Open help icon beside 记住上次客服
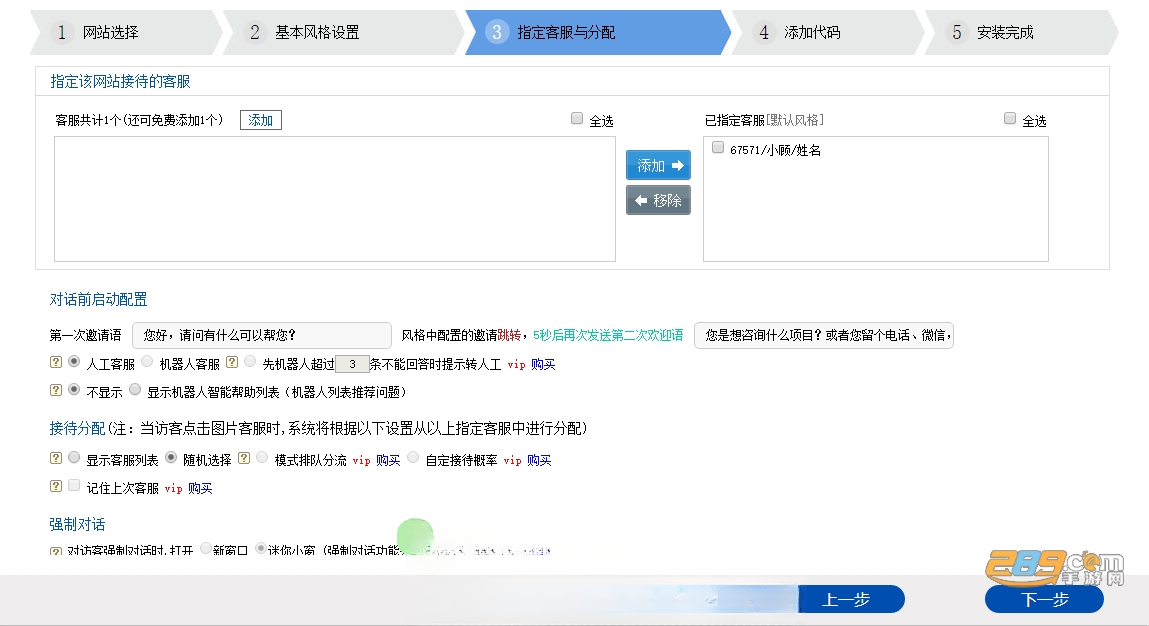The width and height of the screenshot is (1149, 626). [x=56, y=486]
